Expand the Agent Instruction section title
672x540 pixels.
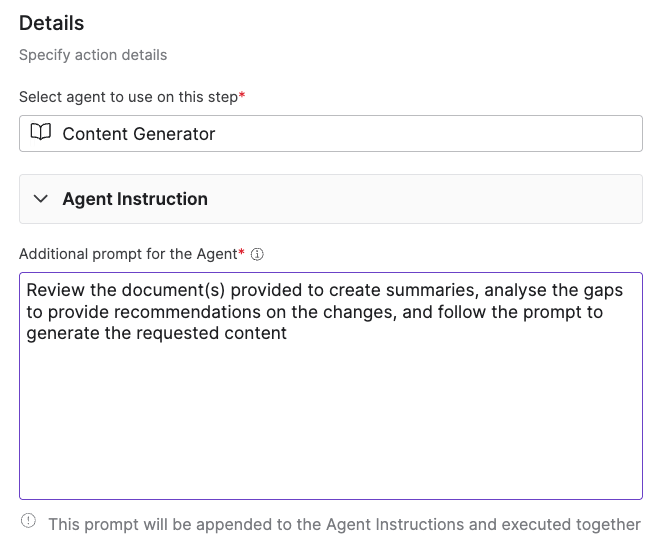135,199
